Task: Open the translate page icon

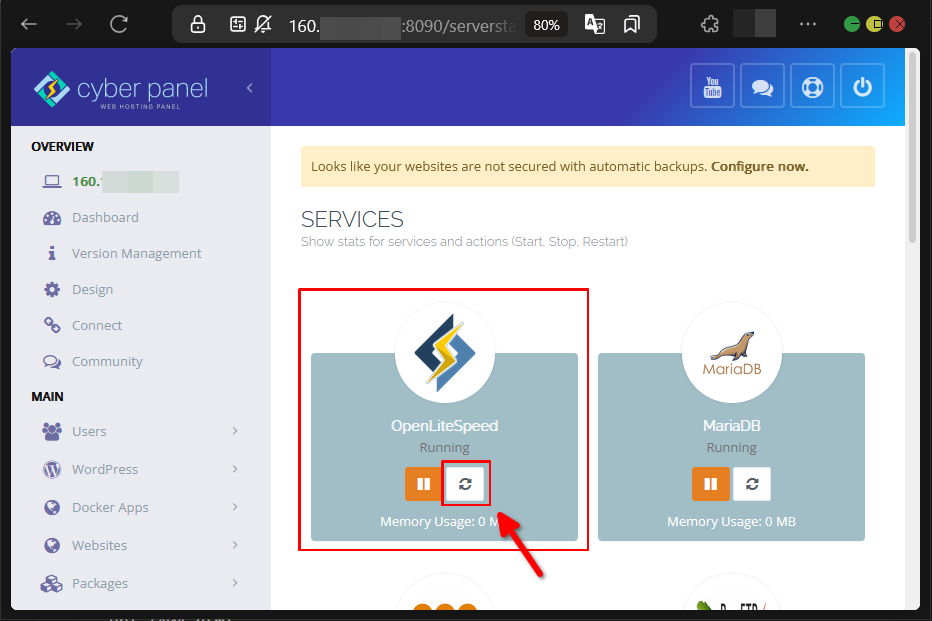Action: (x=594, y=24)
